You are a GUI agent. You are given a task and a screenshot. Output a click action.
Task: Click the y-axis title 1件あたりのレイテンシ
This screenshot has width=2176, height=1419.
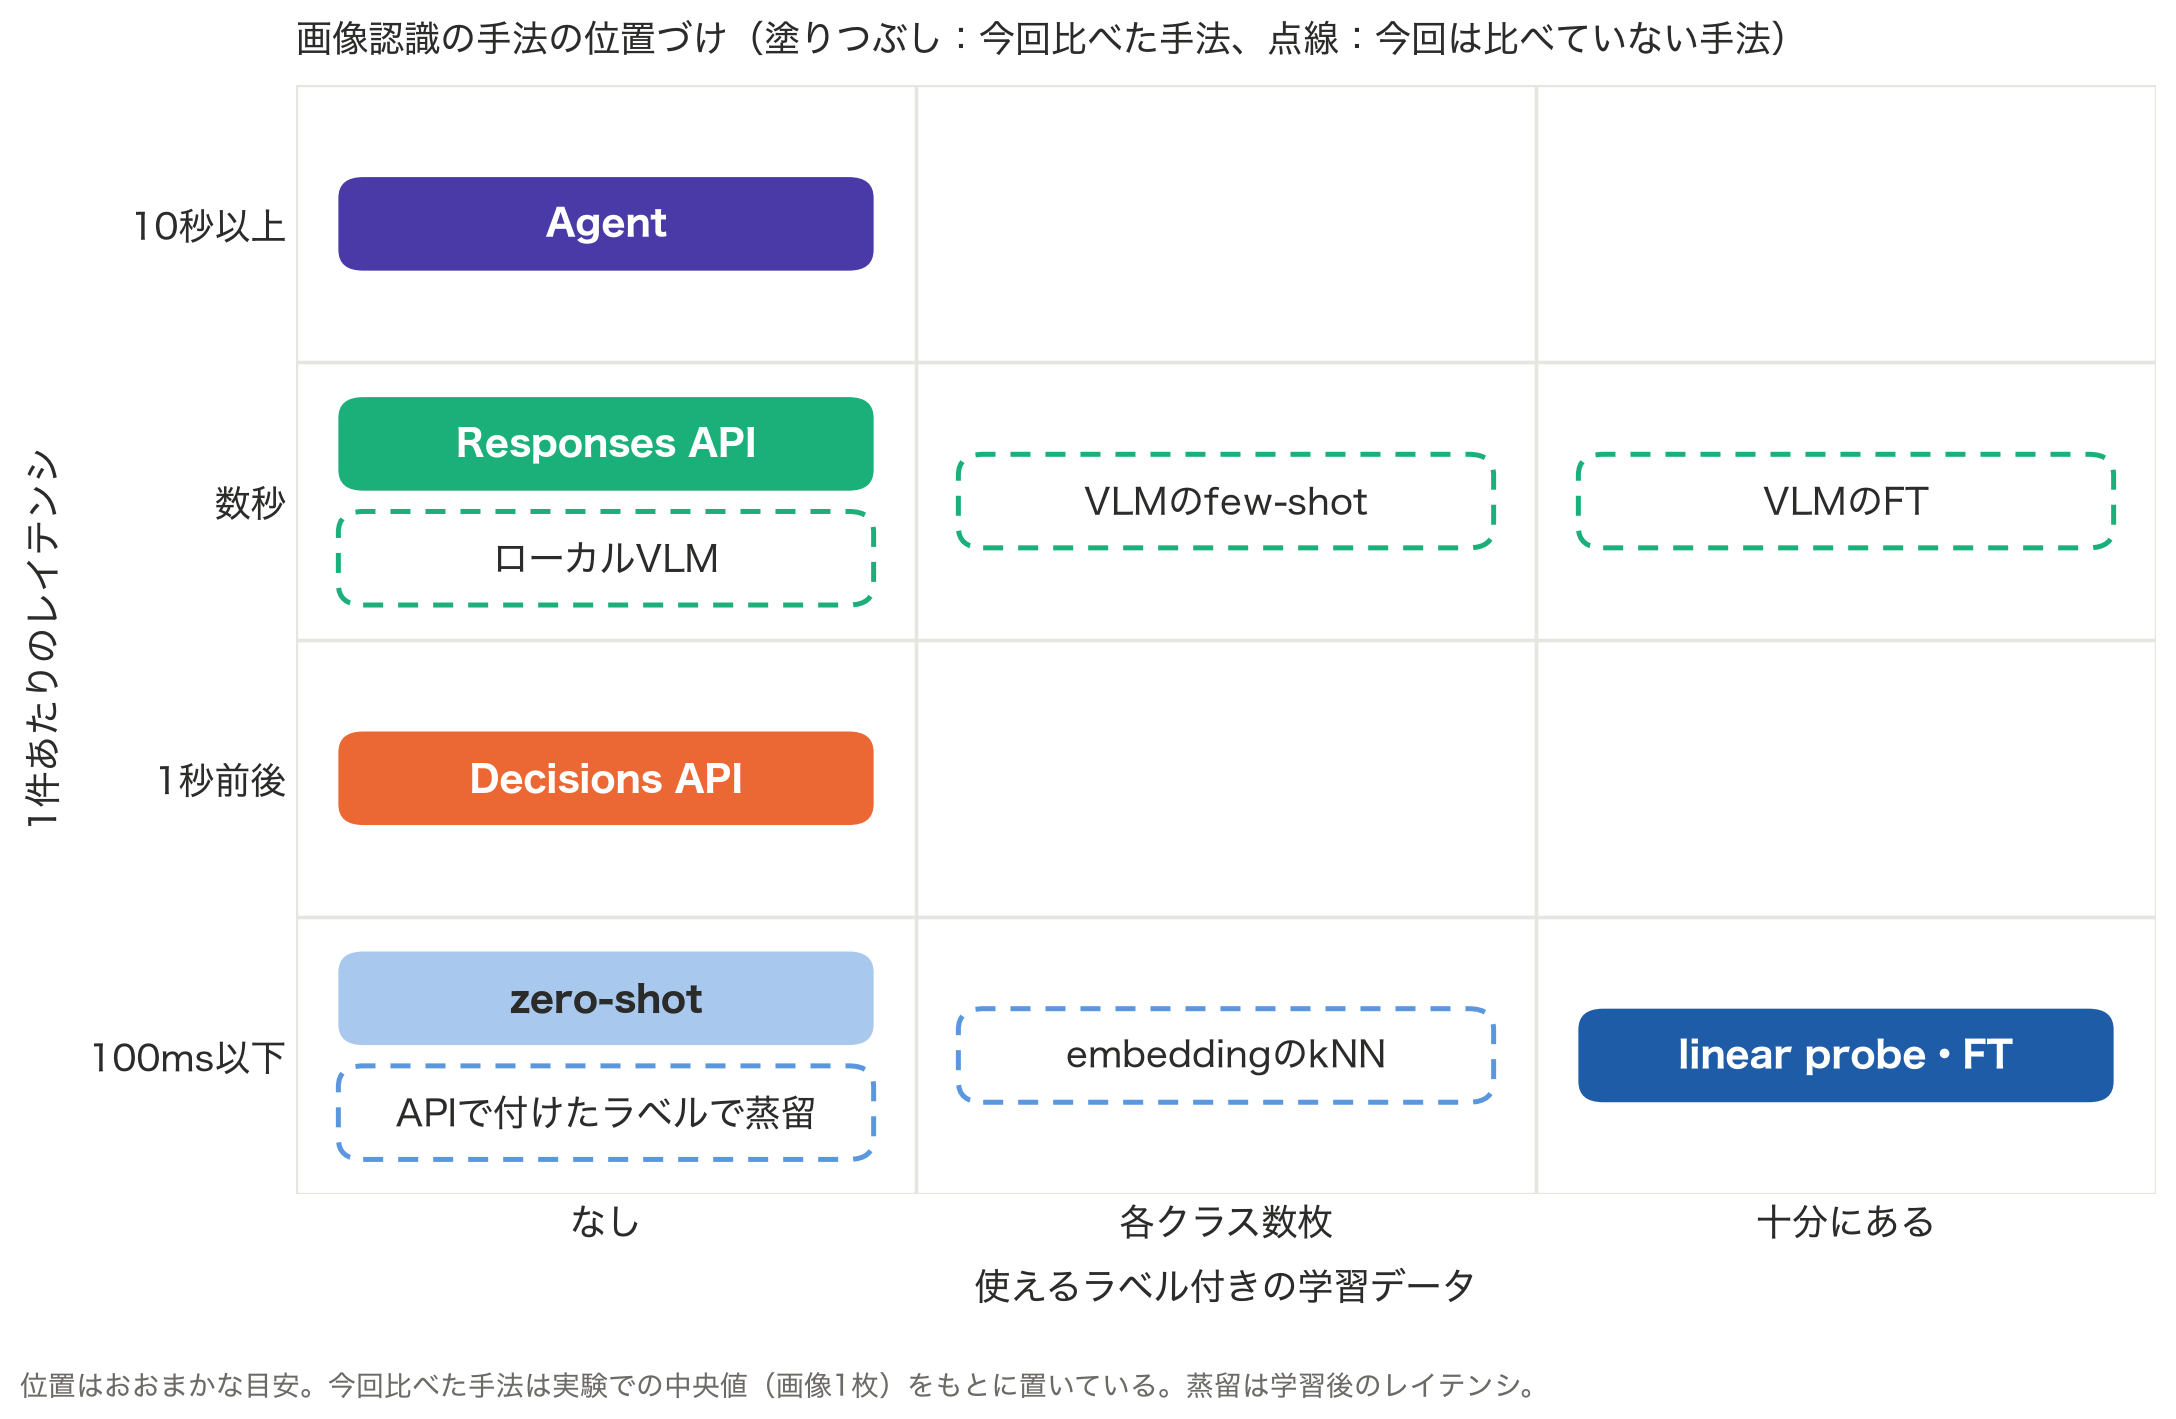pos(43,639)
